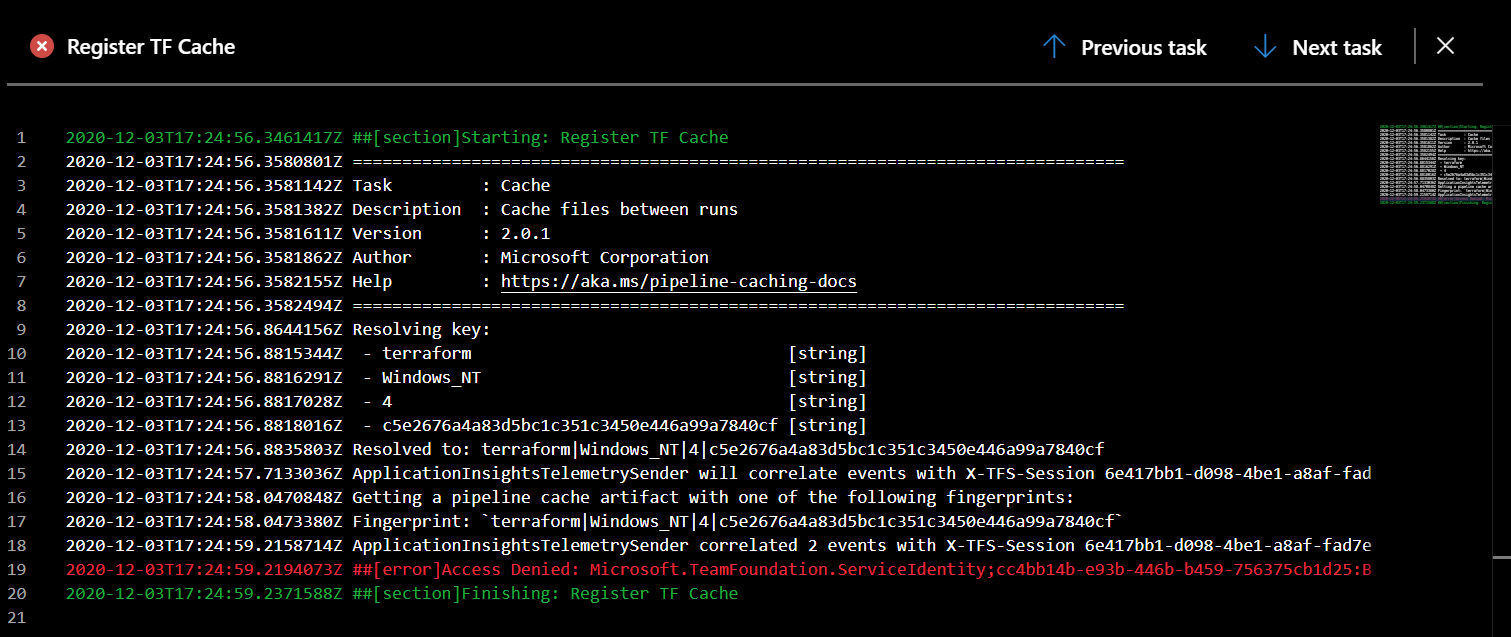Select the Register TF Cache task title
The height and width of the screenshot is (637, 1511).
pyautogui.click(x=150, y=46)
